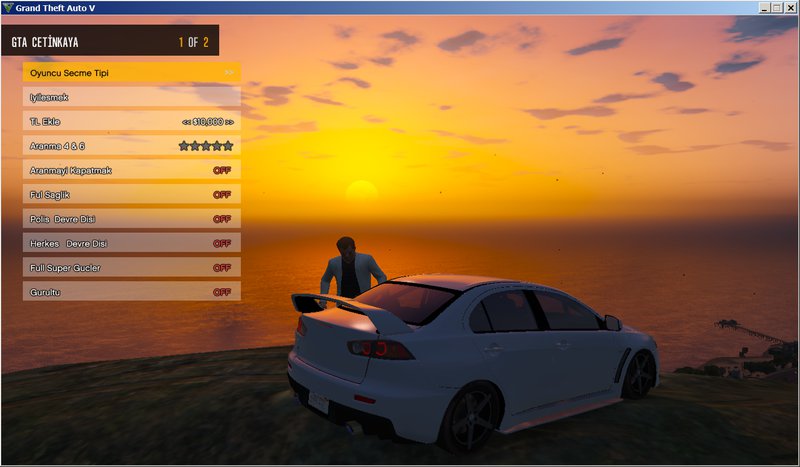The image size is (800, 467).
Task: Minimize the Grand Theft Auto V window
Action: click(765, 8)
